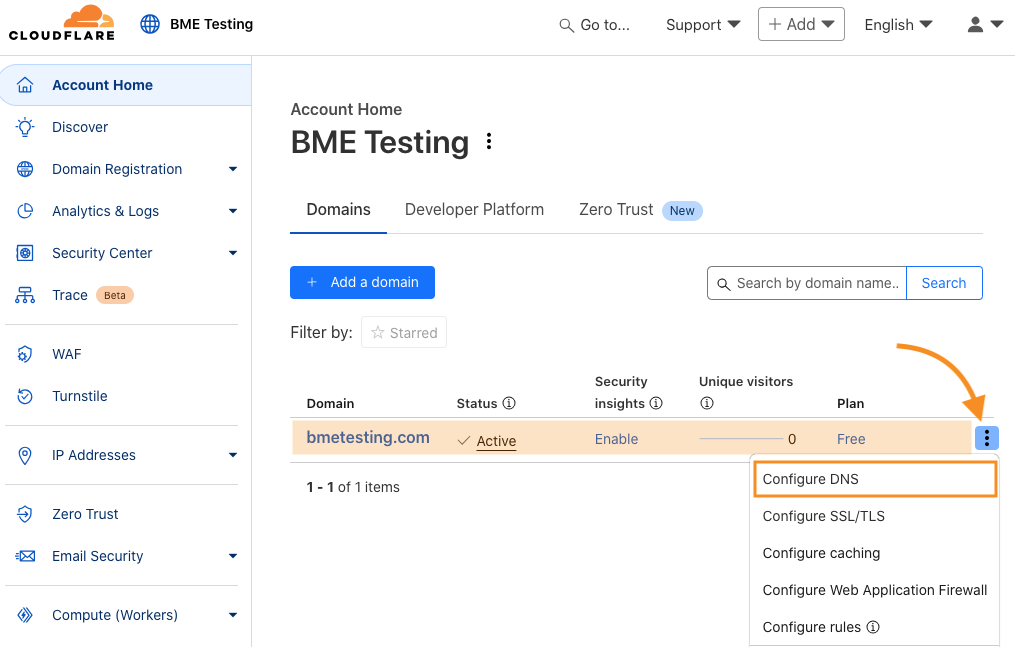
Task: Open the three-dot menu beside BME Testing title
Action: 489,141
